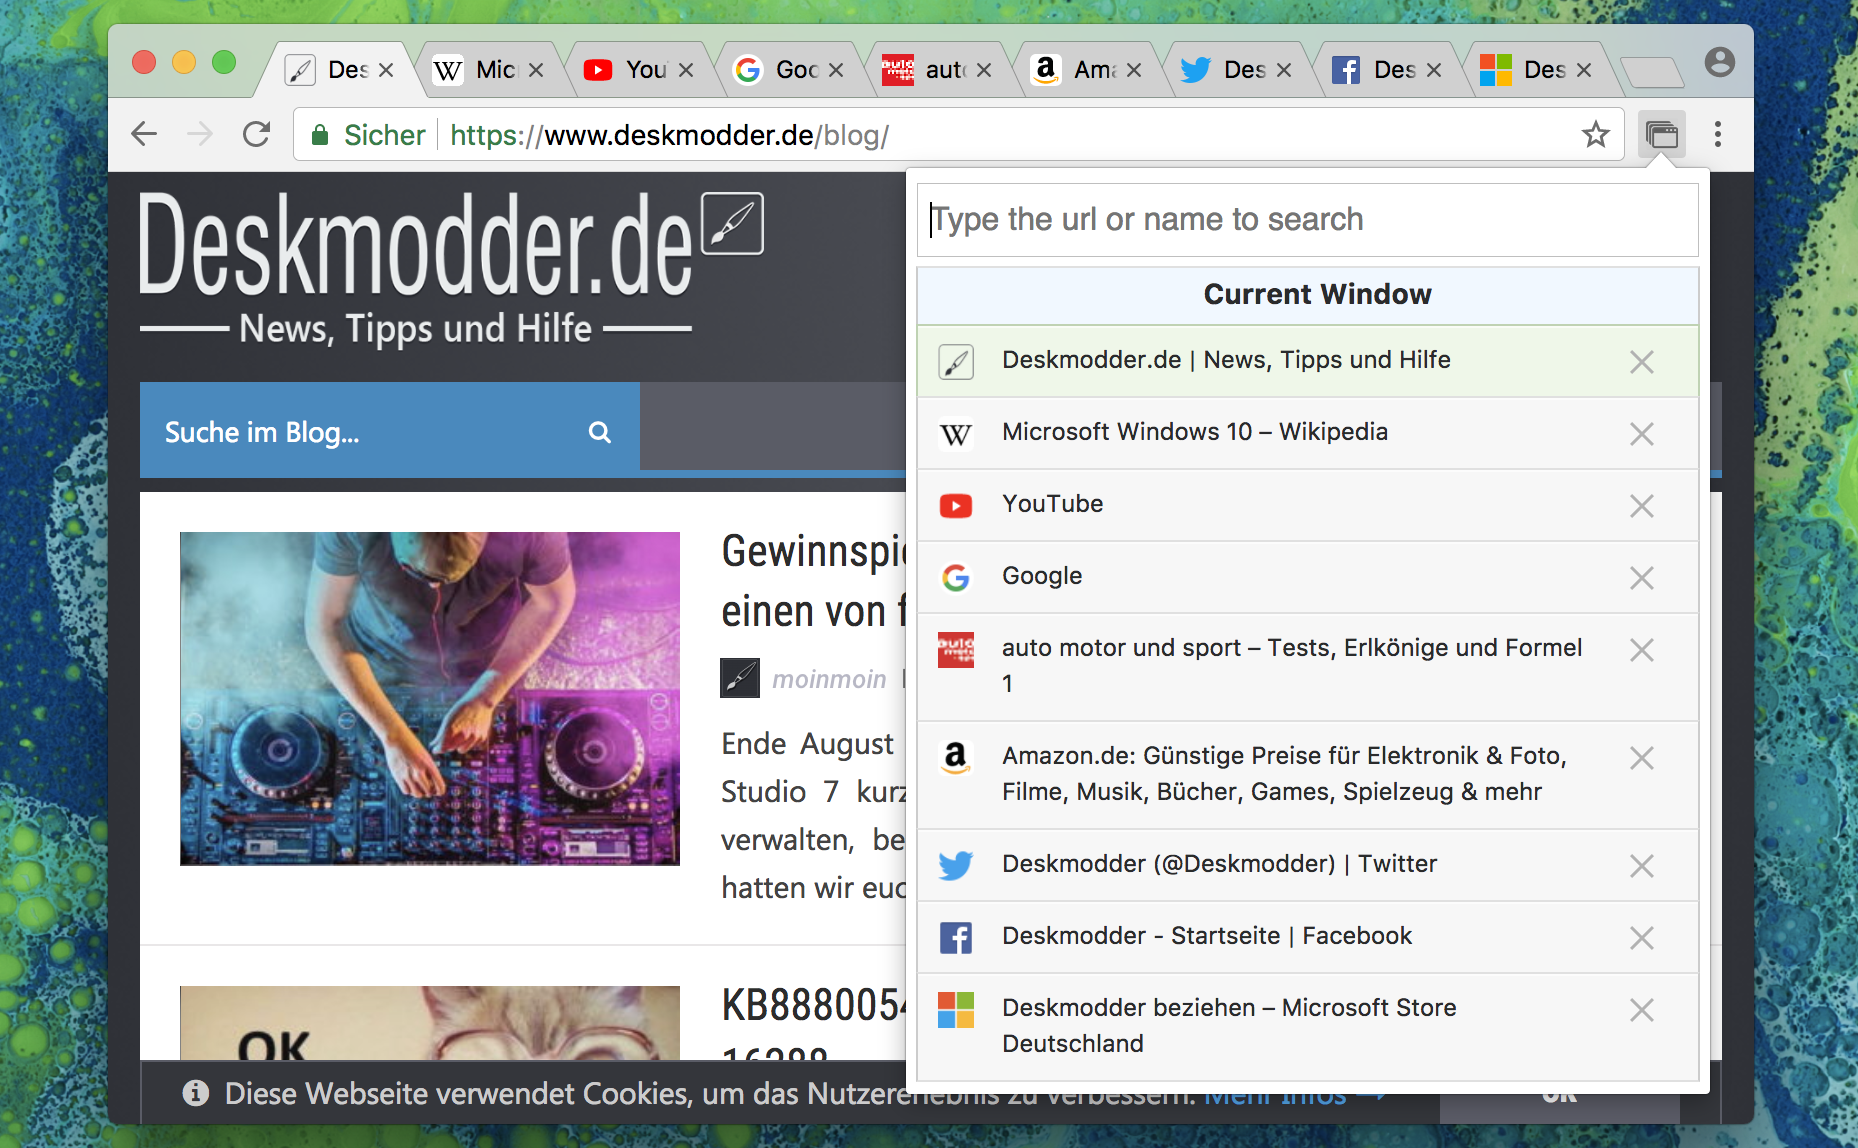The height and width of the screenshot is (1148, 1858).
Task: Open the DJ mixer article thumbnail
Action: (430, 698)
